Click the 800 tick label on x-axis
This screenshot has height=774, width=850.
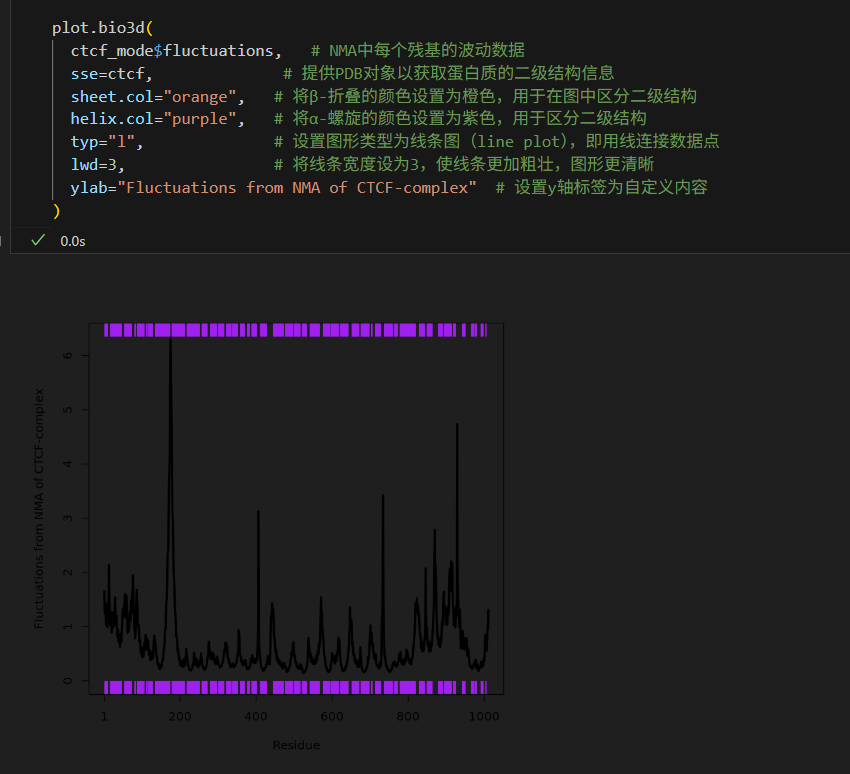[x=408, y=716]
